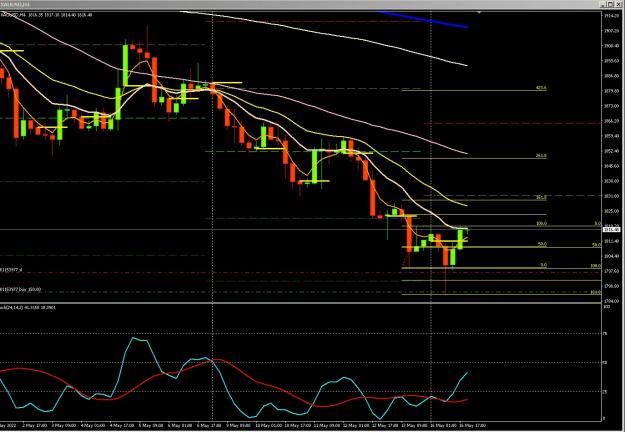Select the buy order line label
Image resolution: width=625 pixels, height=432 pixels.
[21, 289]
